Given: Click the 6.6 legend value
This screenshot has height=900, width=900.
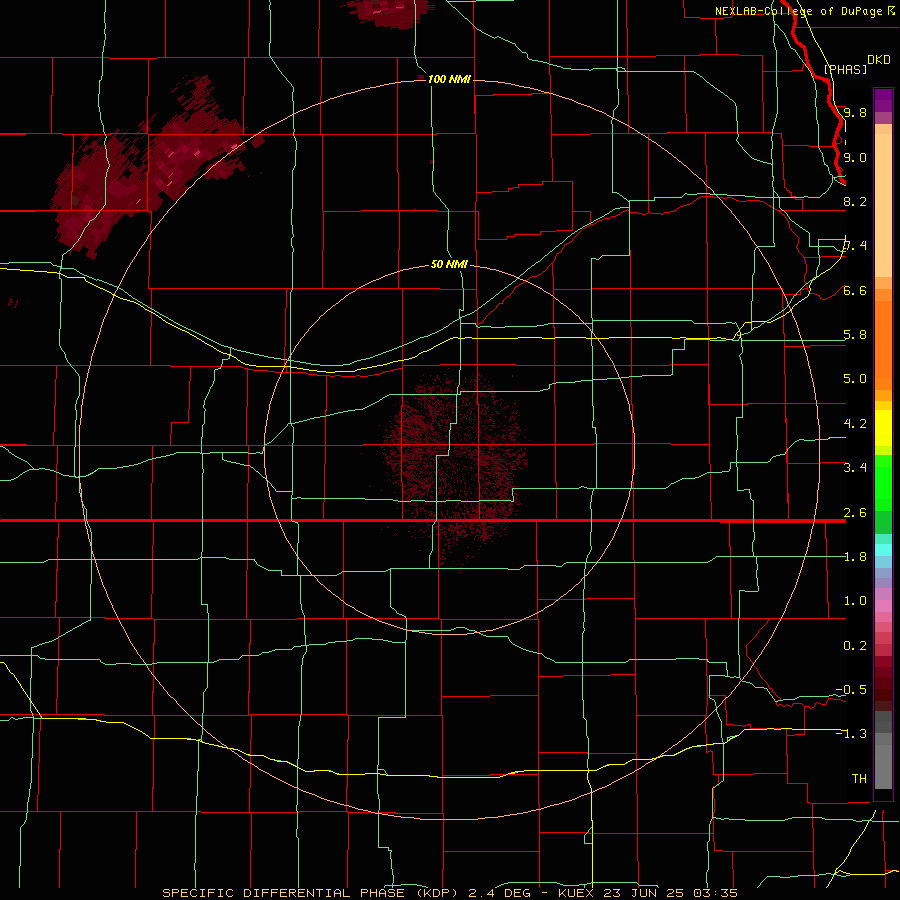Looking at the screenshot, I should point(855,290).
